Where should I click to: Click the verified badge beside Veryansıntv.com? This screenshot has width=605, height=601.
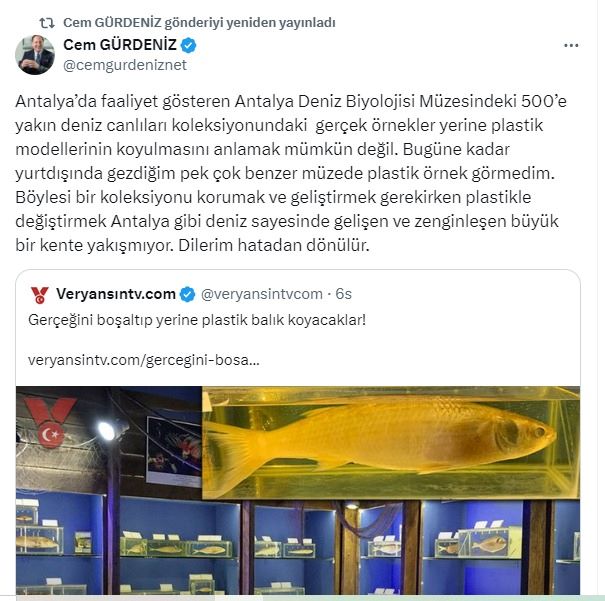(x=188, y=294)
